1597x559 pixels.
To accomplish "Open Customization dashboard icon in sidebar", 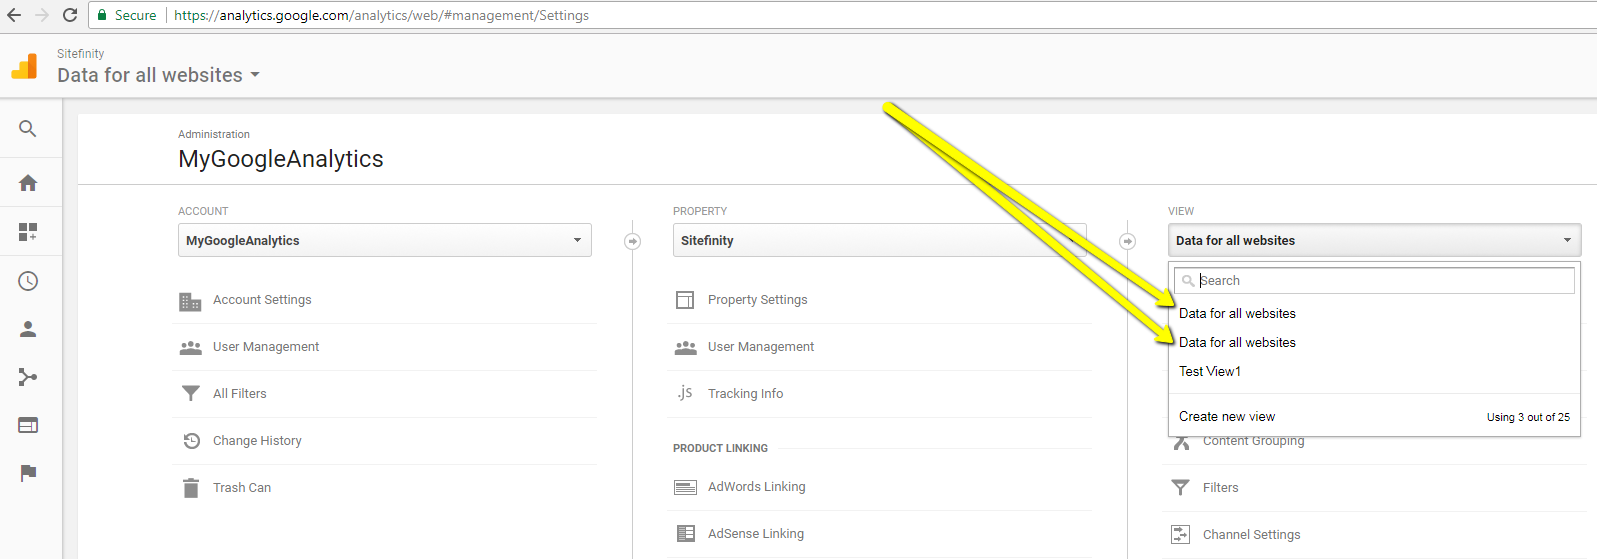I will (28, 232).
